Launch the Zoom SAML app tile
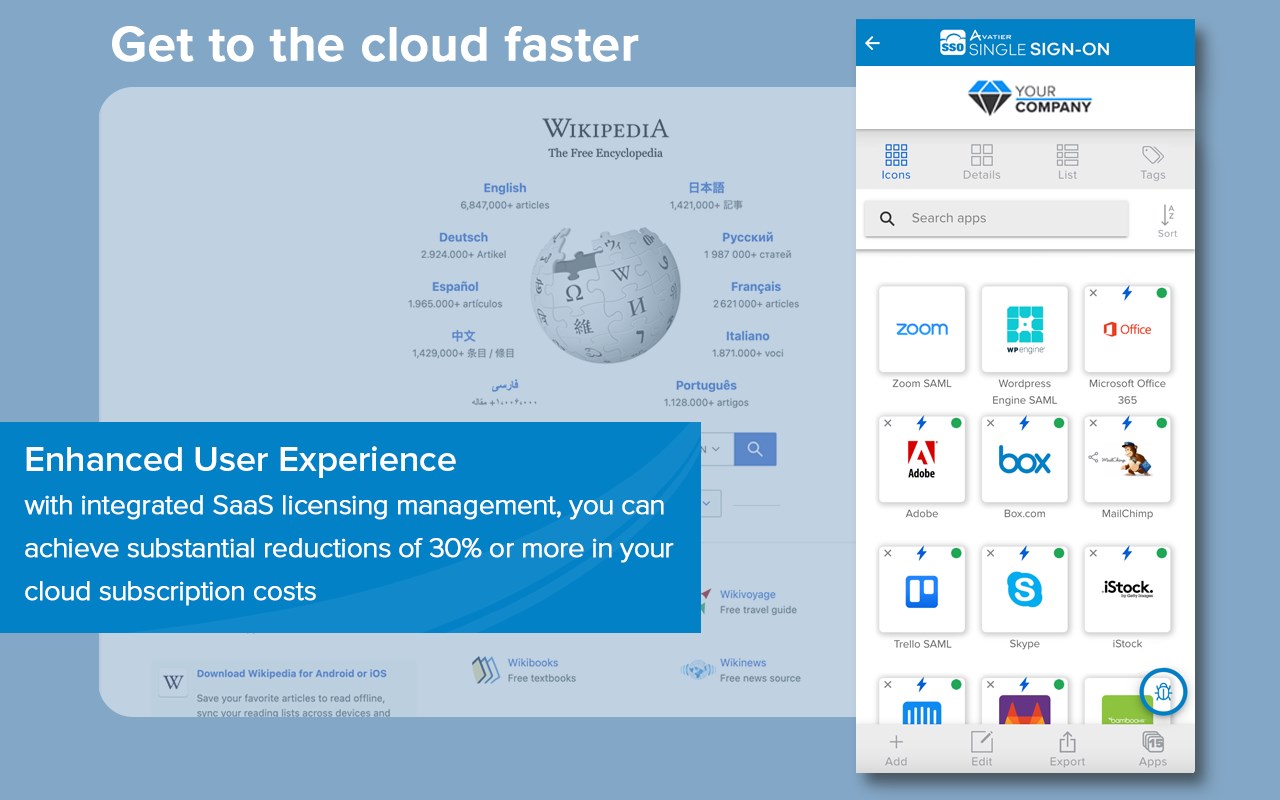The width and height of the screenshot is (1280, 800). coord(922,329)
